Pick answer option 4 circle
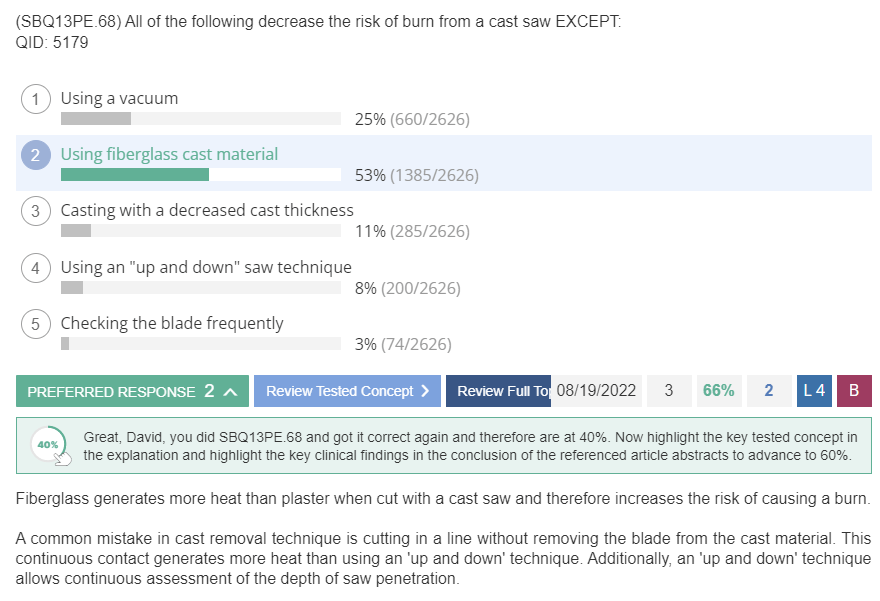Viewport: 880px width, 601px height. 36,268
